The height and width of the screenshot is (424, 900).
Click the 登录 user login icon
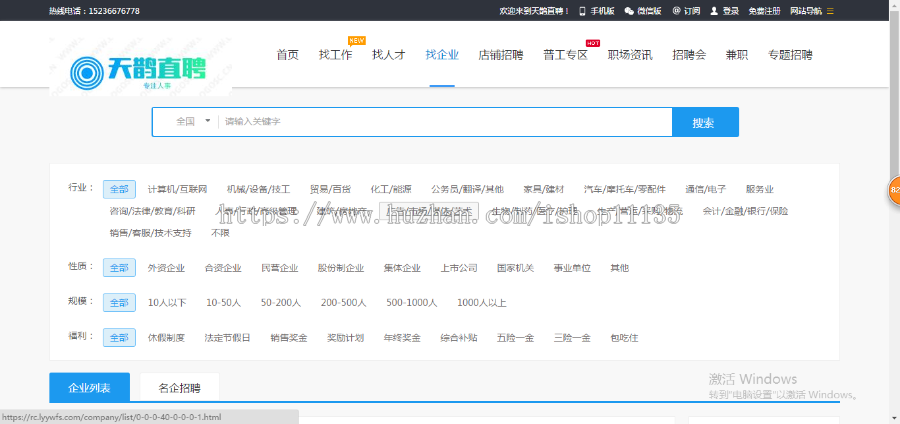pos(714,11)
